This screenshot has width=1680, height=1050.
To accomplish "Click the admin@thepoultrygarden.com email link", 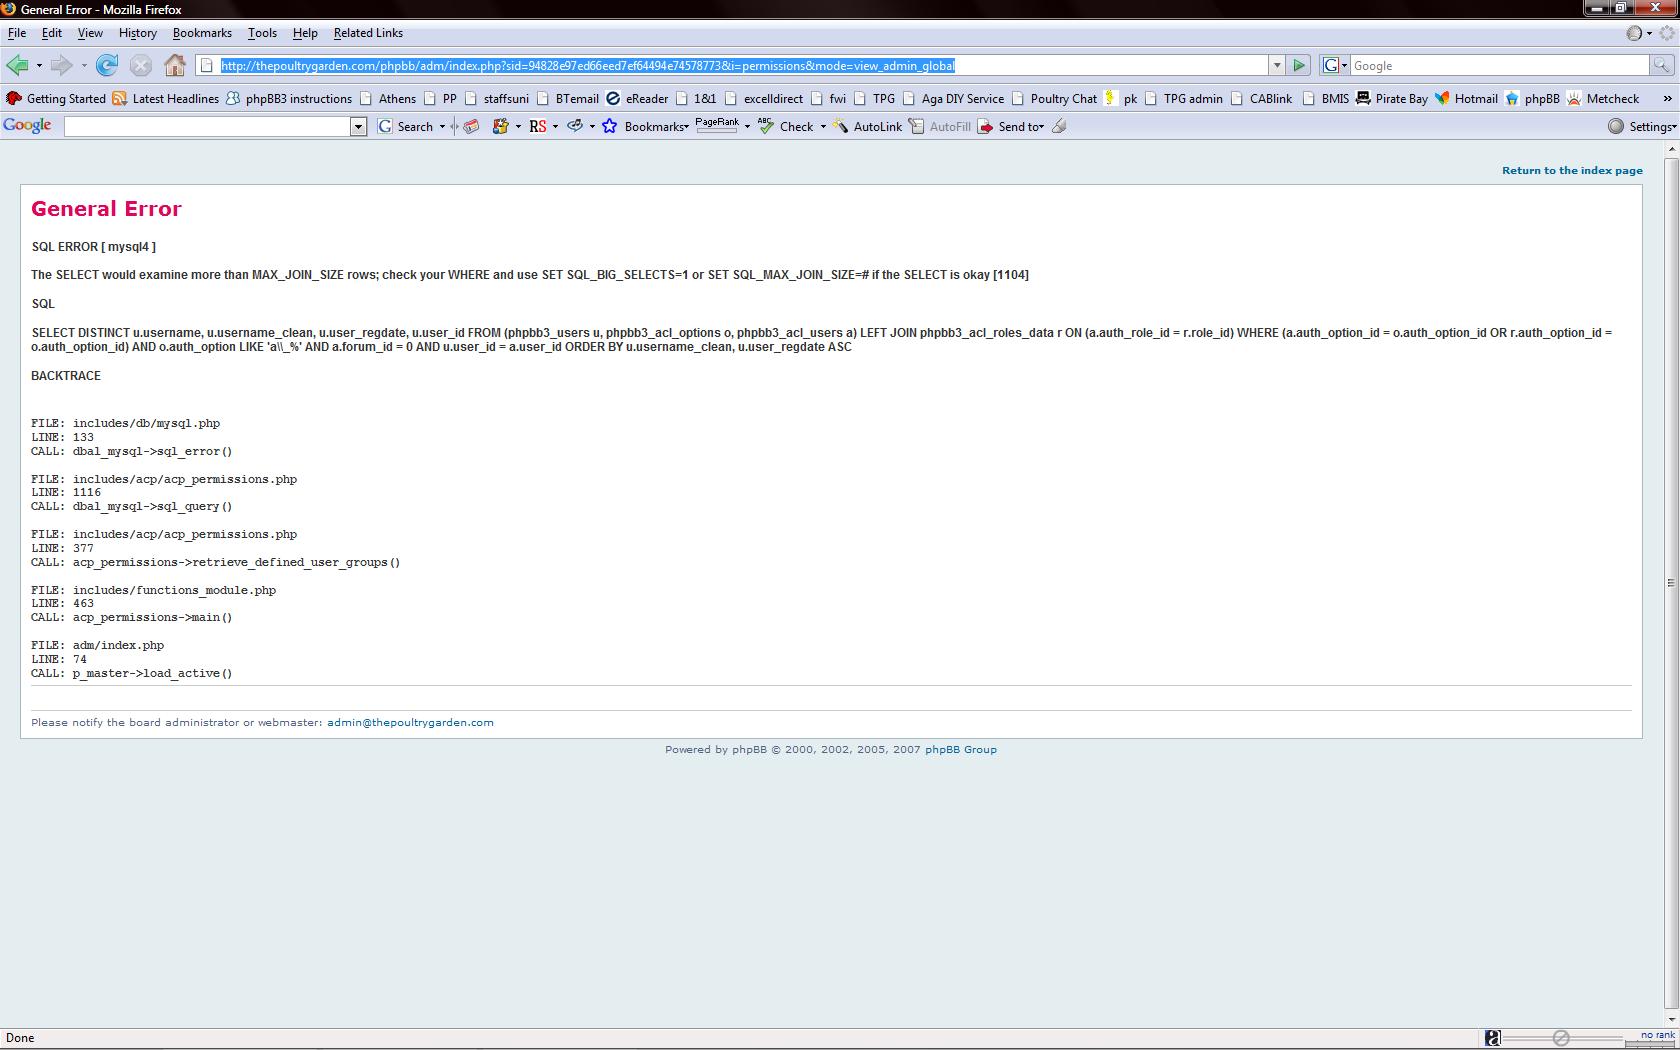I will [410, 723].
